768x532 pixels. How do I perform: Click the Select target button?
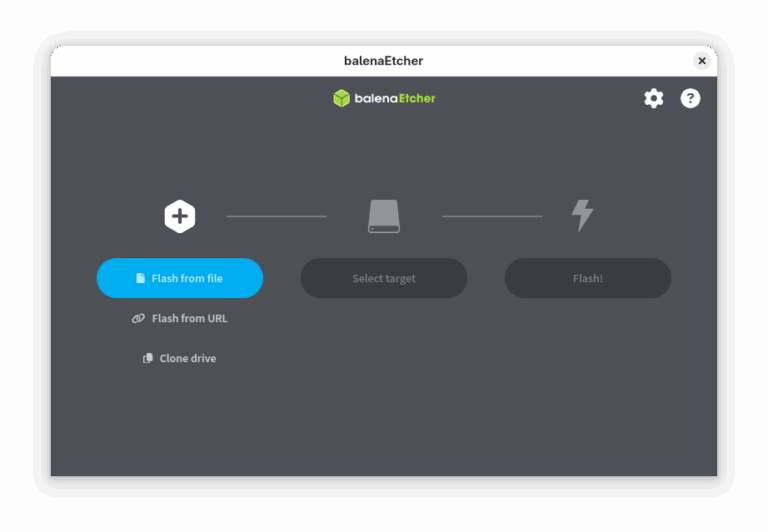(384, 278)
